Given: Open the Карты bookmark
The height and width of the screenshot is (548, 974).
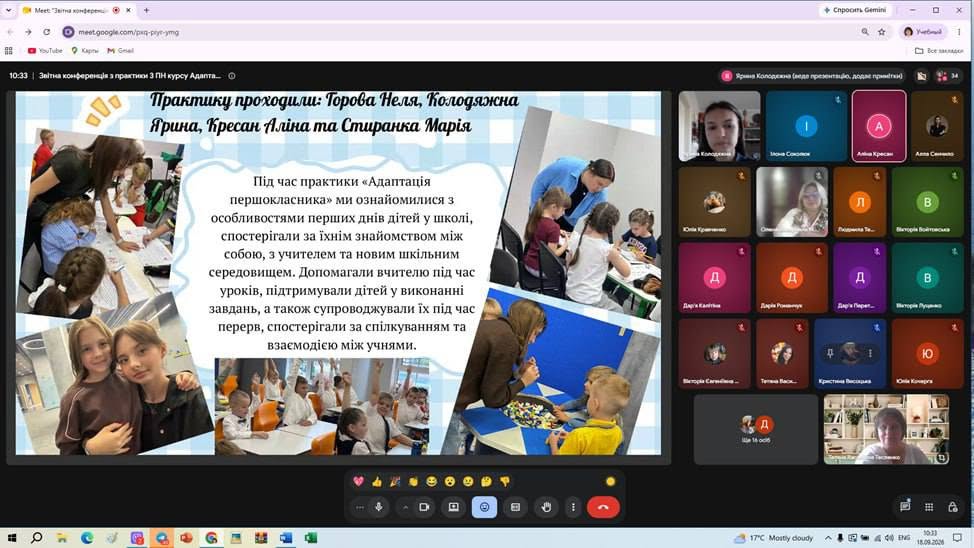Looking at the screenshot, I should pyautogui.click(x=85, y=50).
